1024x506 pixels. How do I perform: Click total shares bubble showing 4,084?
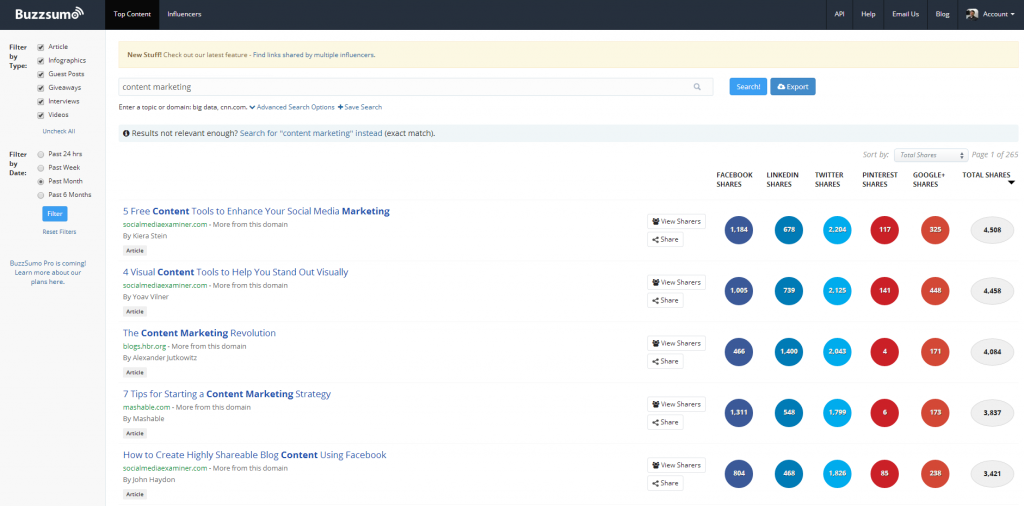point(992,352)
